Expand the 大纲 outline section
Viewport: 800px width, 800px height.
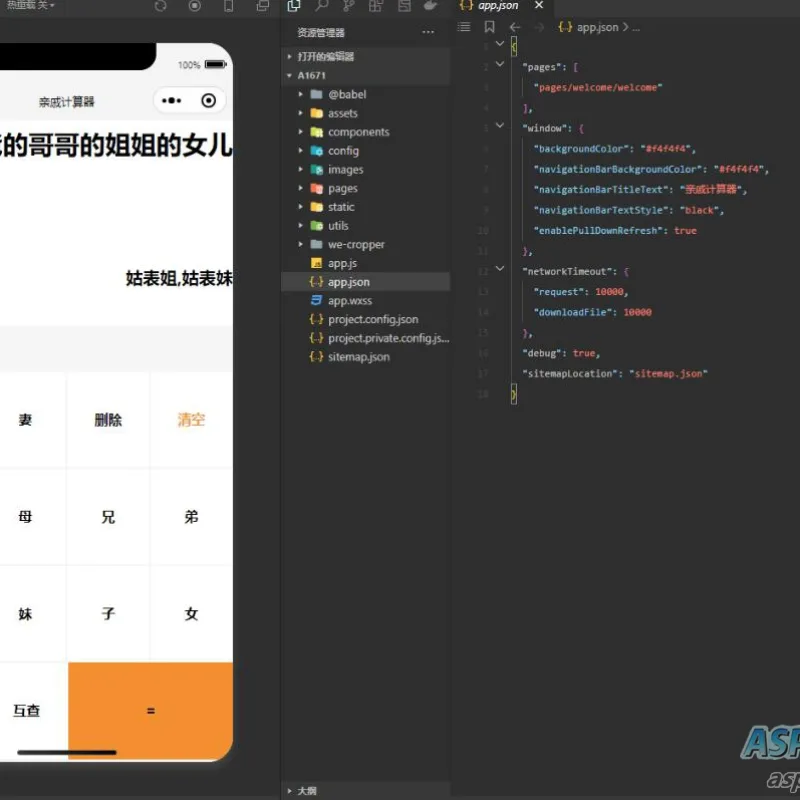[365, 791]
